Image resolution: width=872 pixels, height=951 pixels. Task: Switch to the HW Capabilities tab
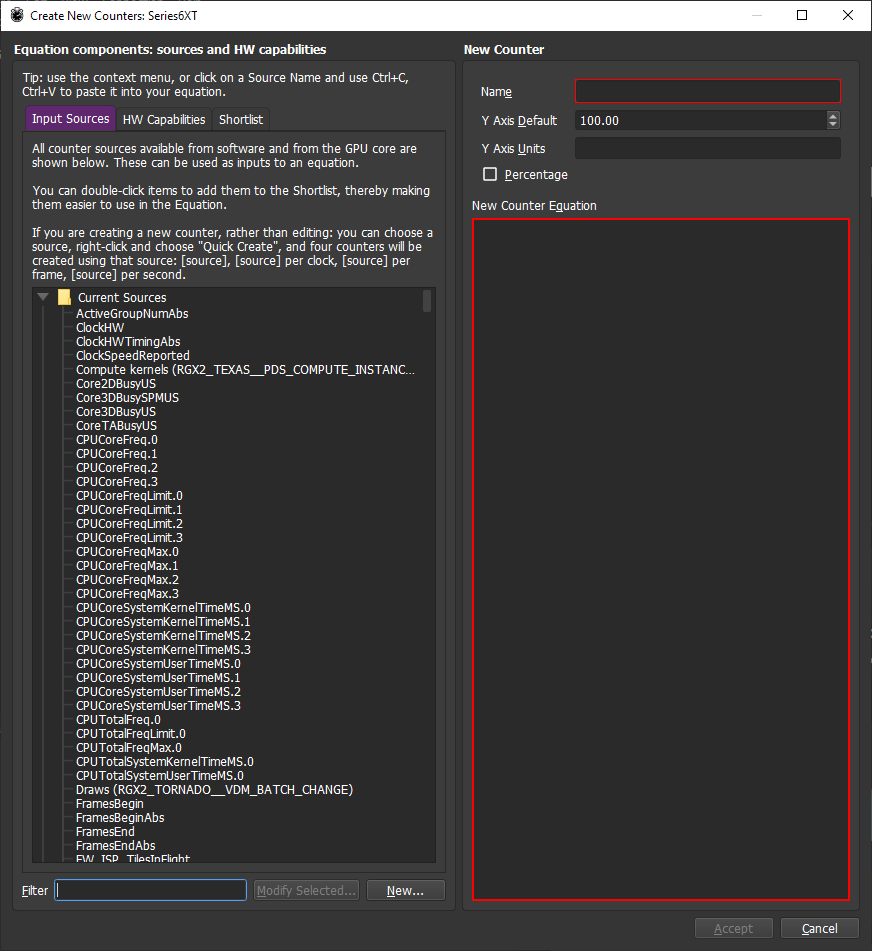164,119
